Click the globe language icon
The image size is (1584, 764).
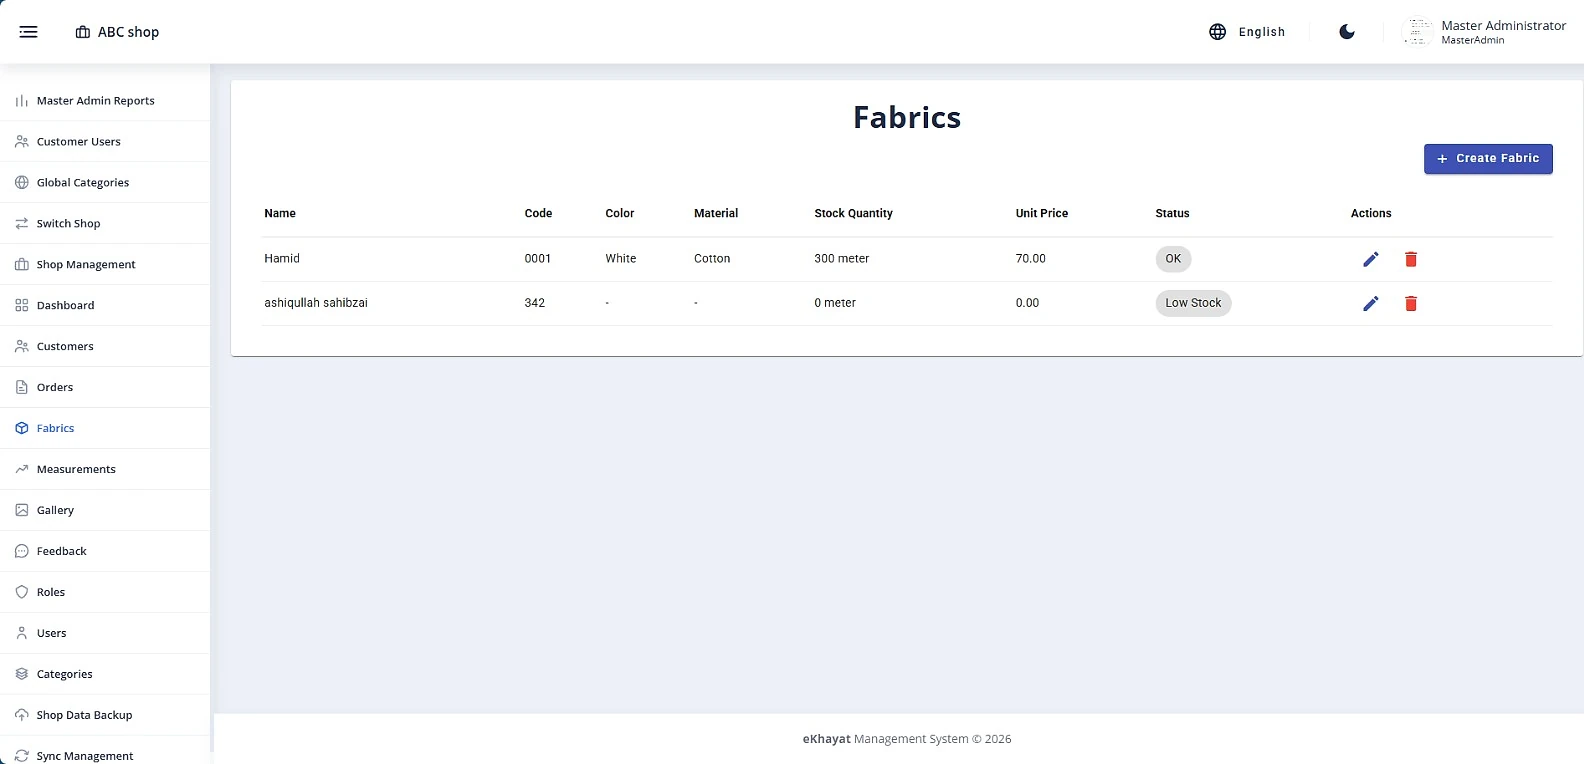1217,32
